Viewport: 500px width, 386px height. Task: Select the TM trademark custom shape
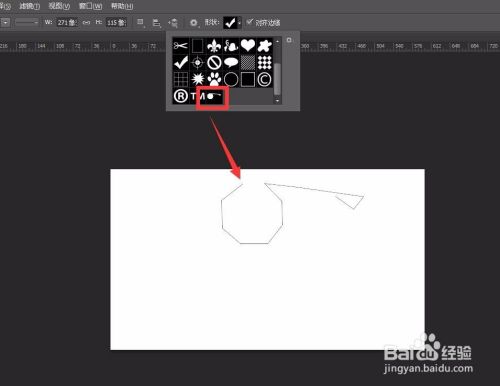point(197,96)
